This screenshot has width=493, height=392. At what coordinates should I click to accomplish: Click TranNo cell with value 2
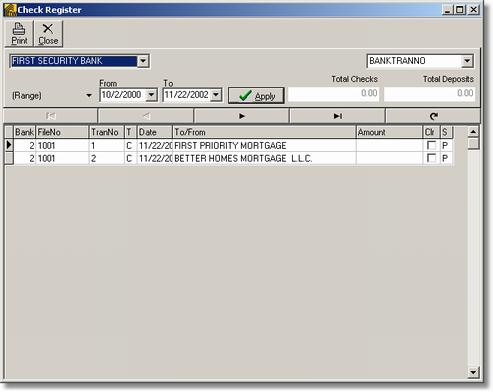[106, 158]
